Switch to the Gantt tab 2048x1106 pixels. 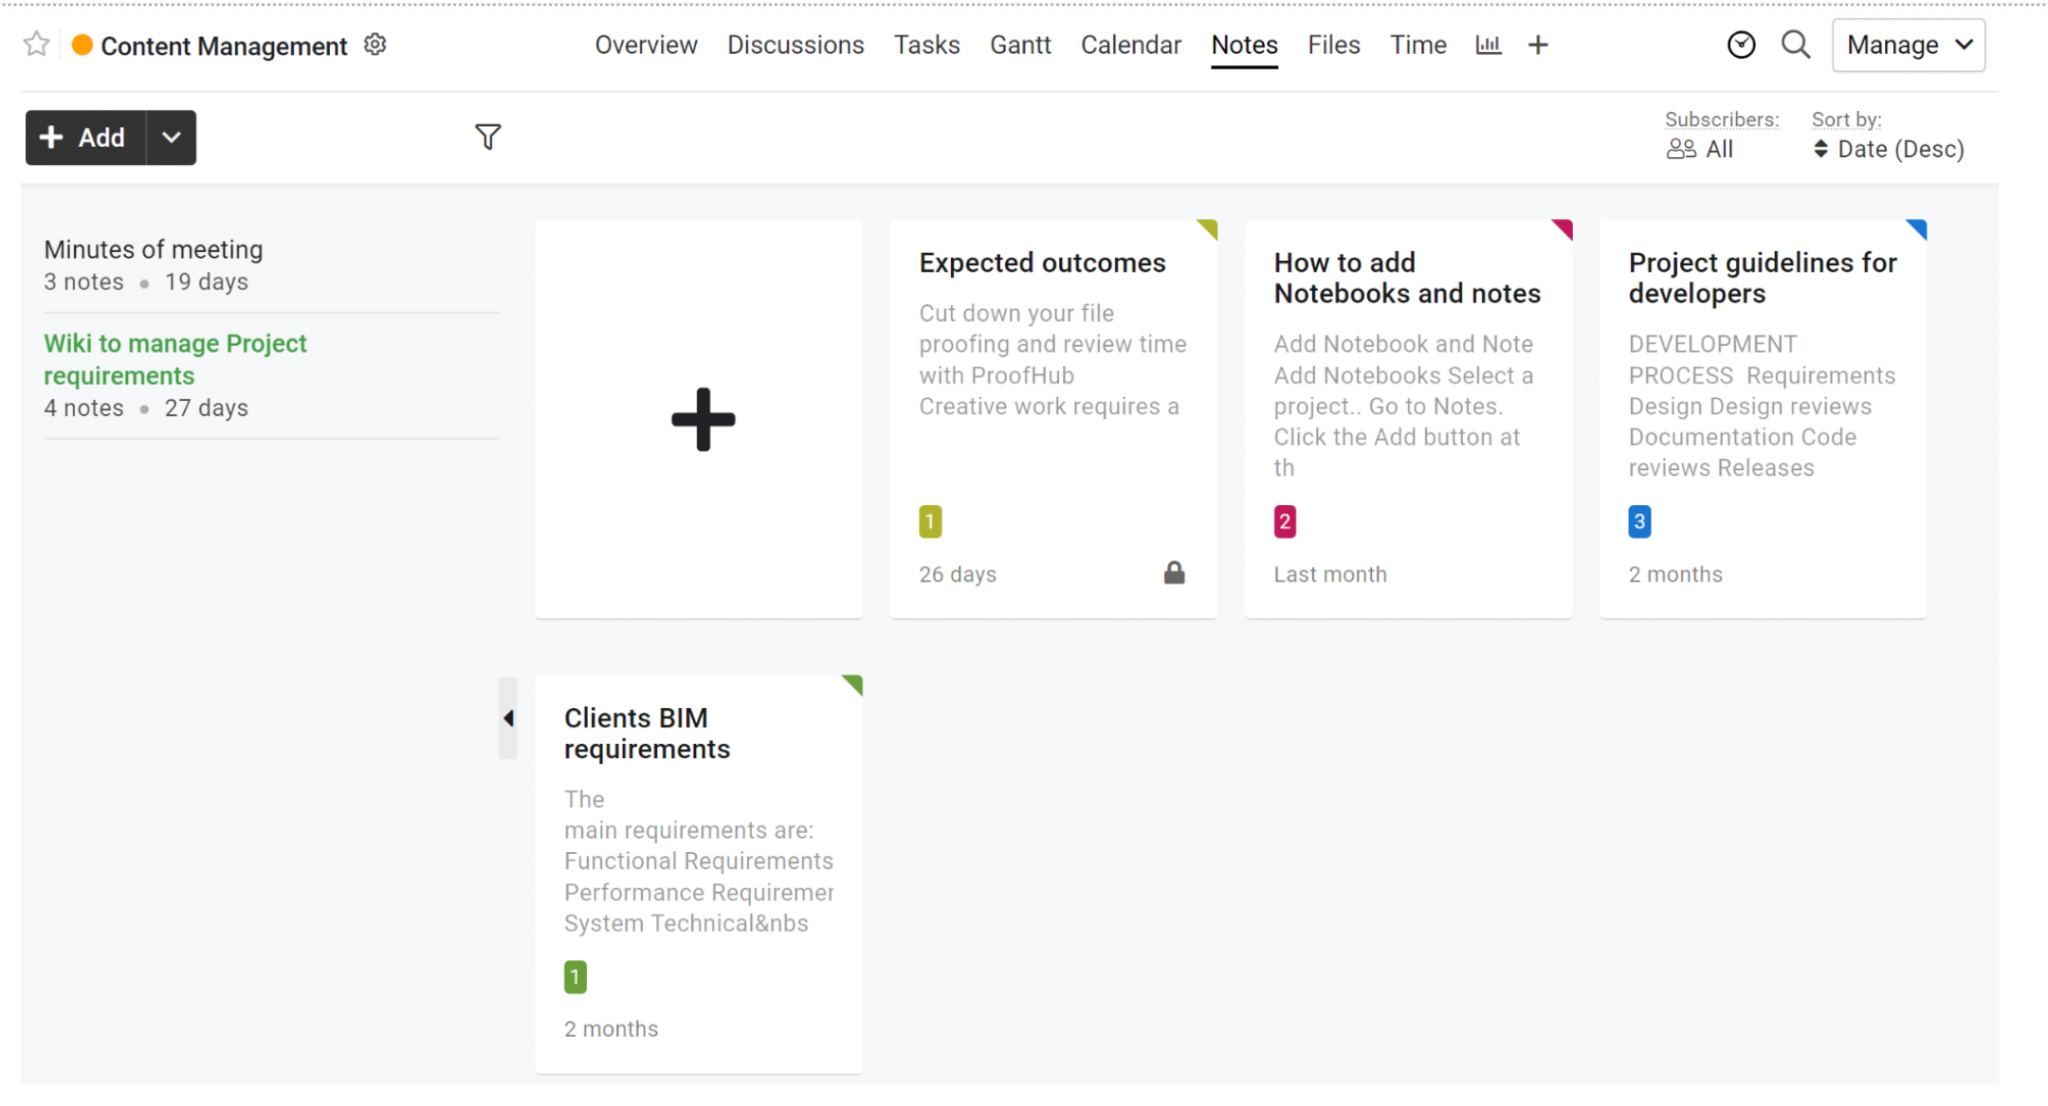coord(1020,44)
